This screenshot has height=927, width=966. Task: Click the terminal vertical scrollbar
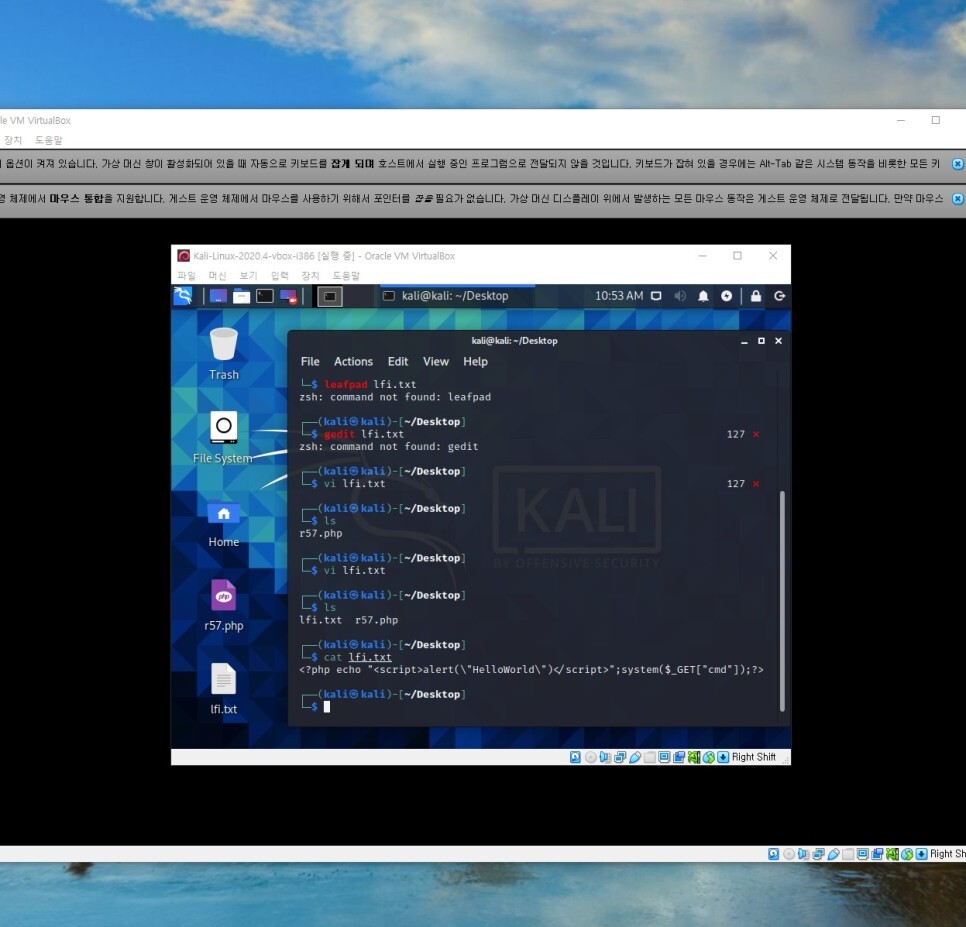tap(782, 601)
